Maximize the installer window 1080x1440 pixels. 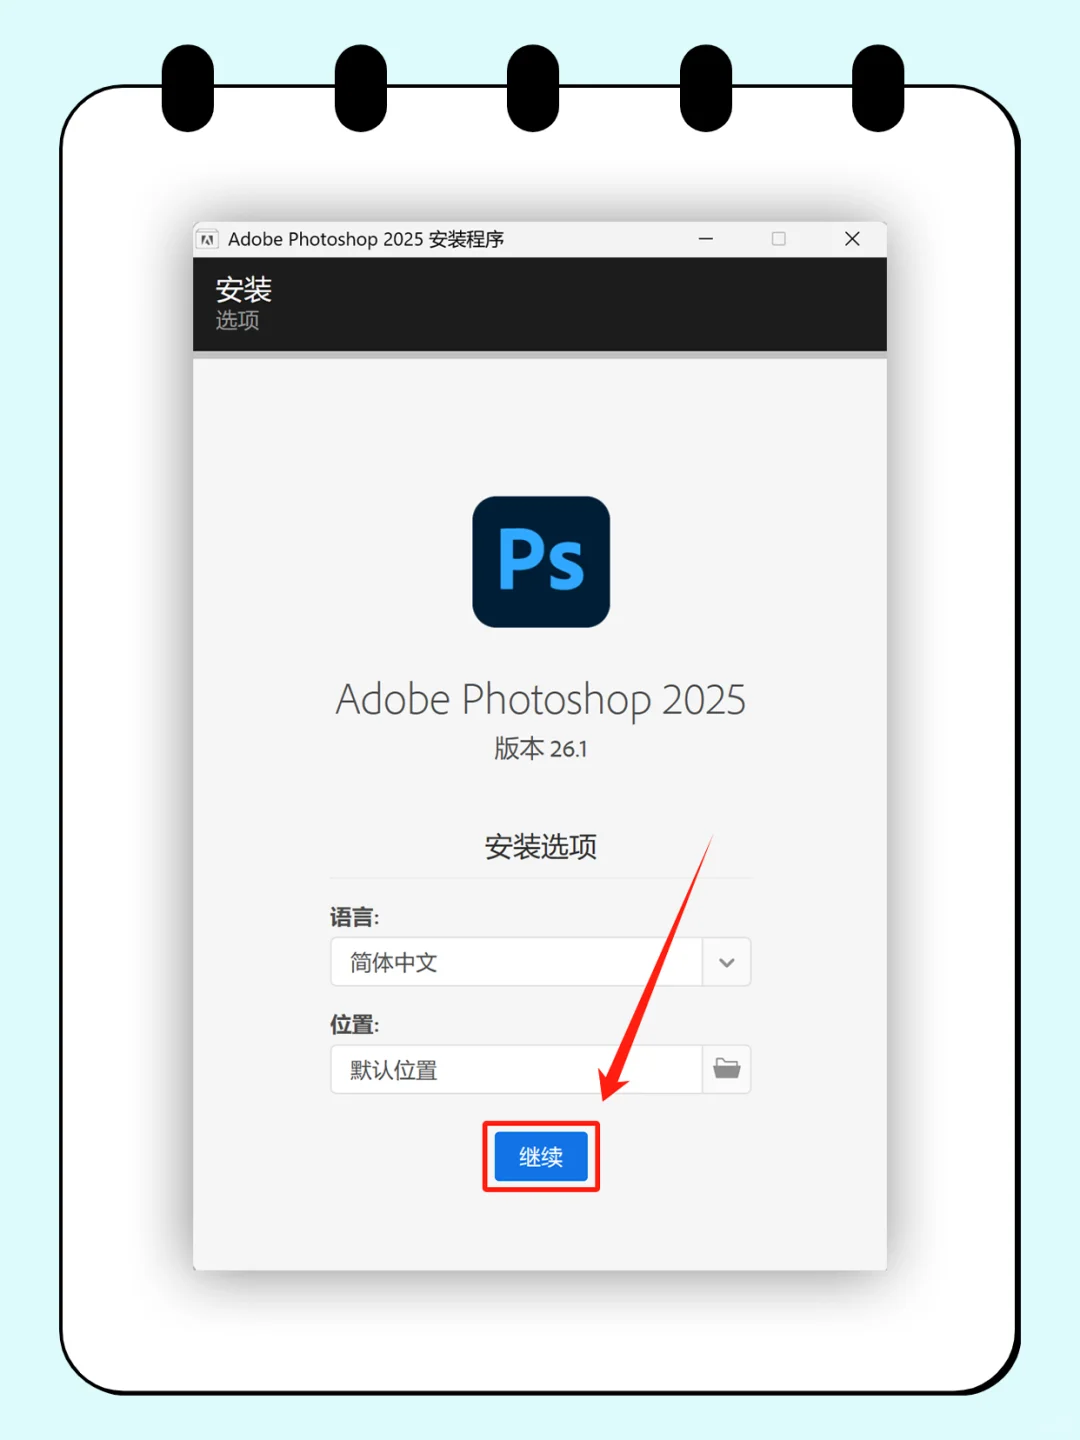pyautogui.click(x=779, y=239)
